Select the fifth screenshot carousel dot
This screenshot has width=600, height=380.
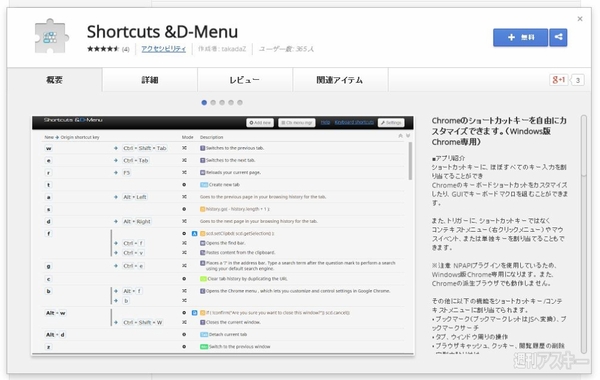point(240,103)
